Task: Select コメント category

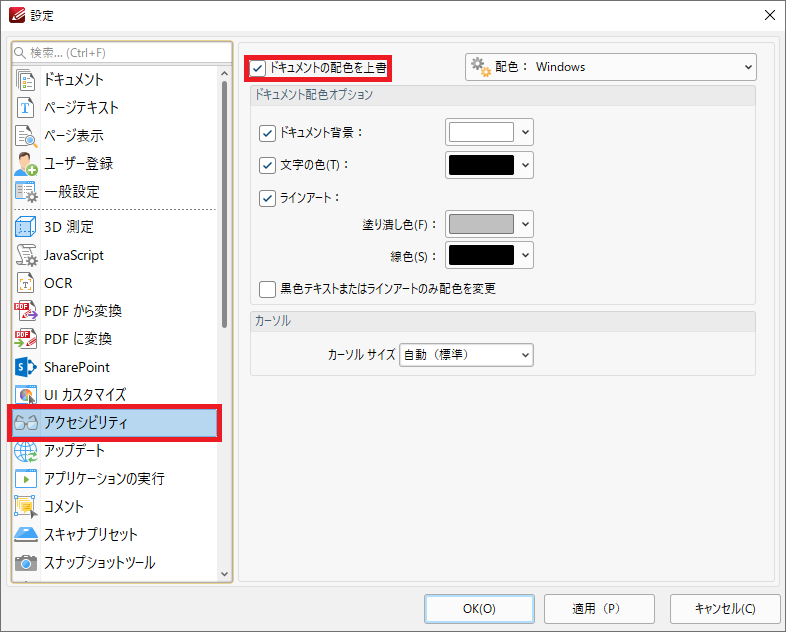Action: (115, 507)
